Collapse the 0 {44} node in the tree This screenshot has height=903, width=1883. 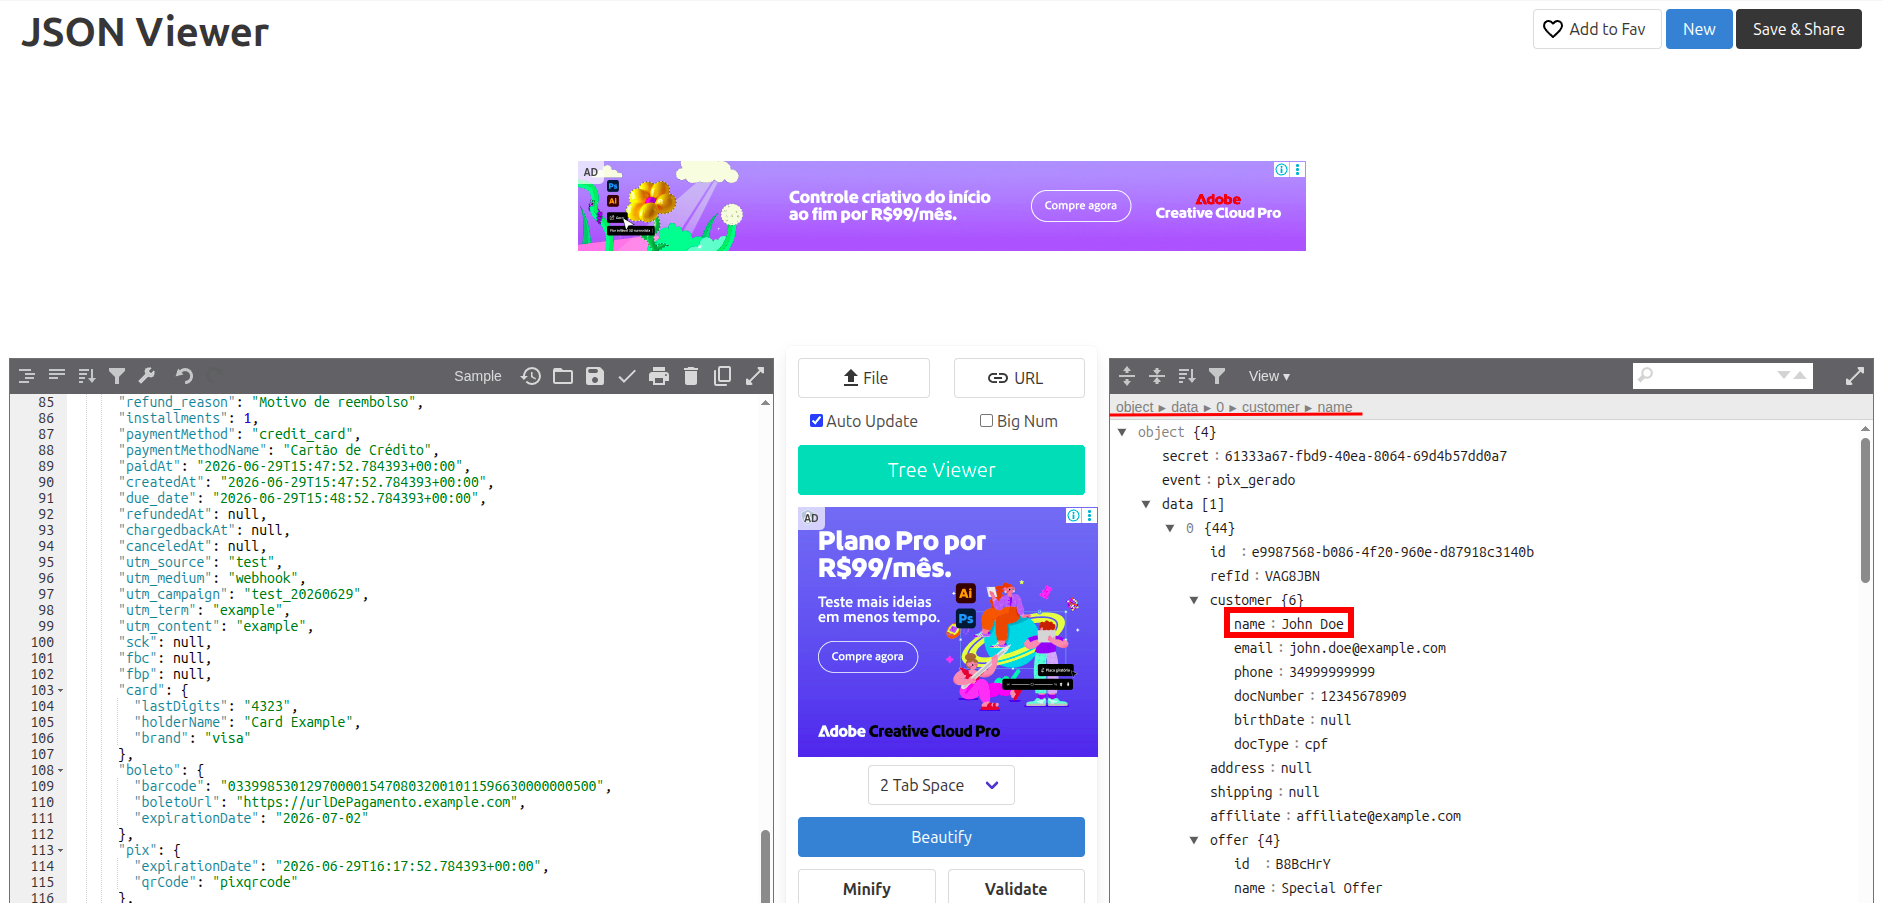click(x=1170, y=528)
